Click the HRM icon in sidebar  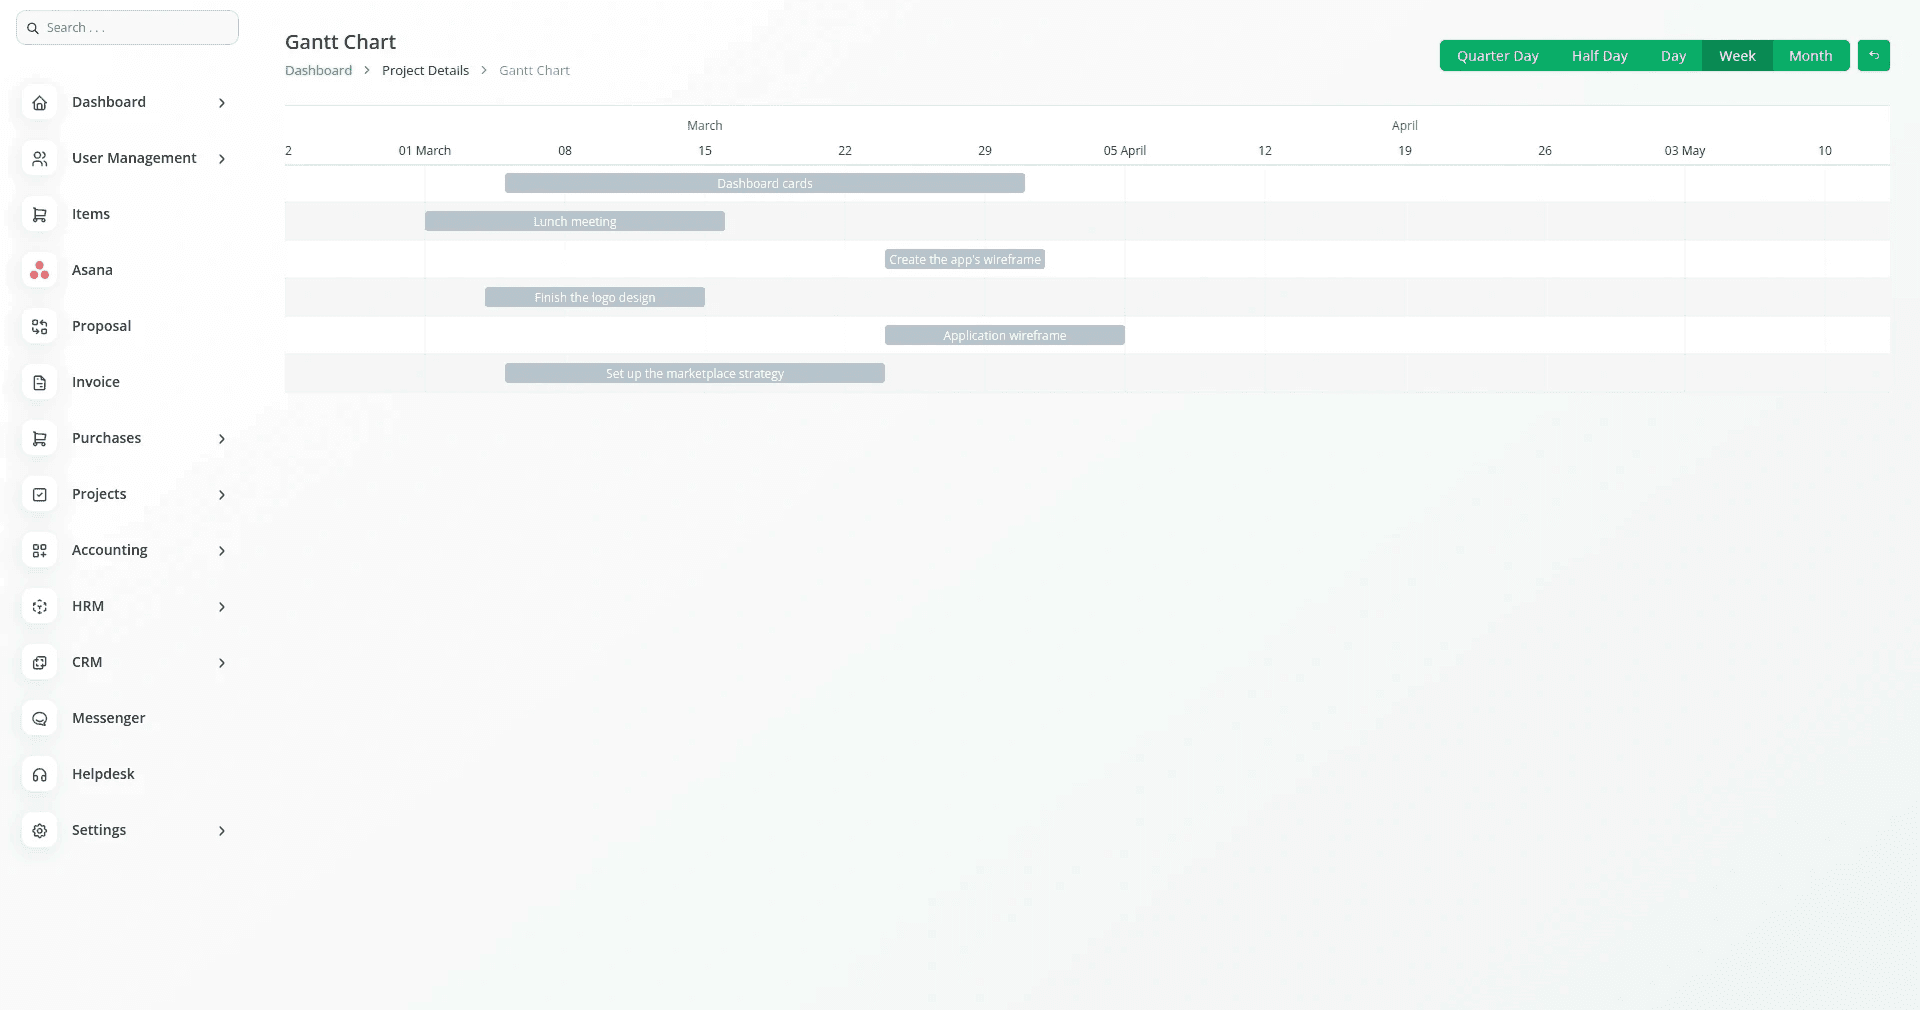(x=39, y=607)
